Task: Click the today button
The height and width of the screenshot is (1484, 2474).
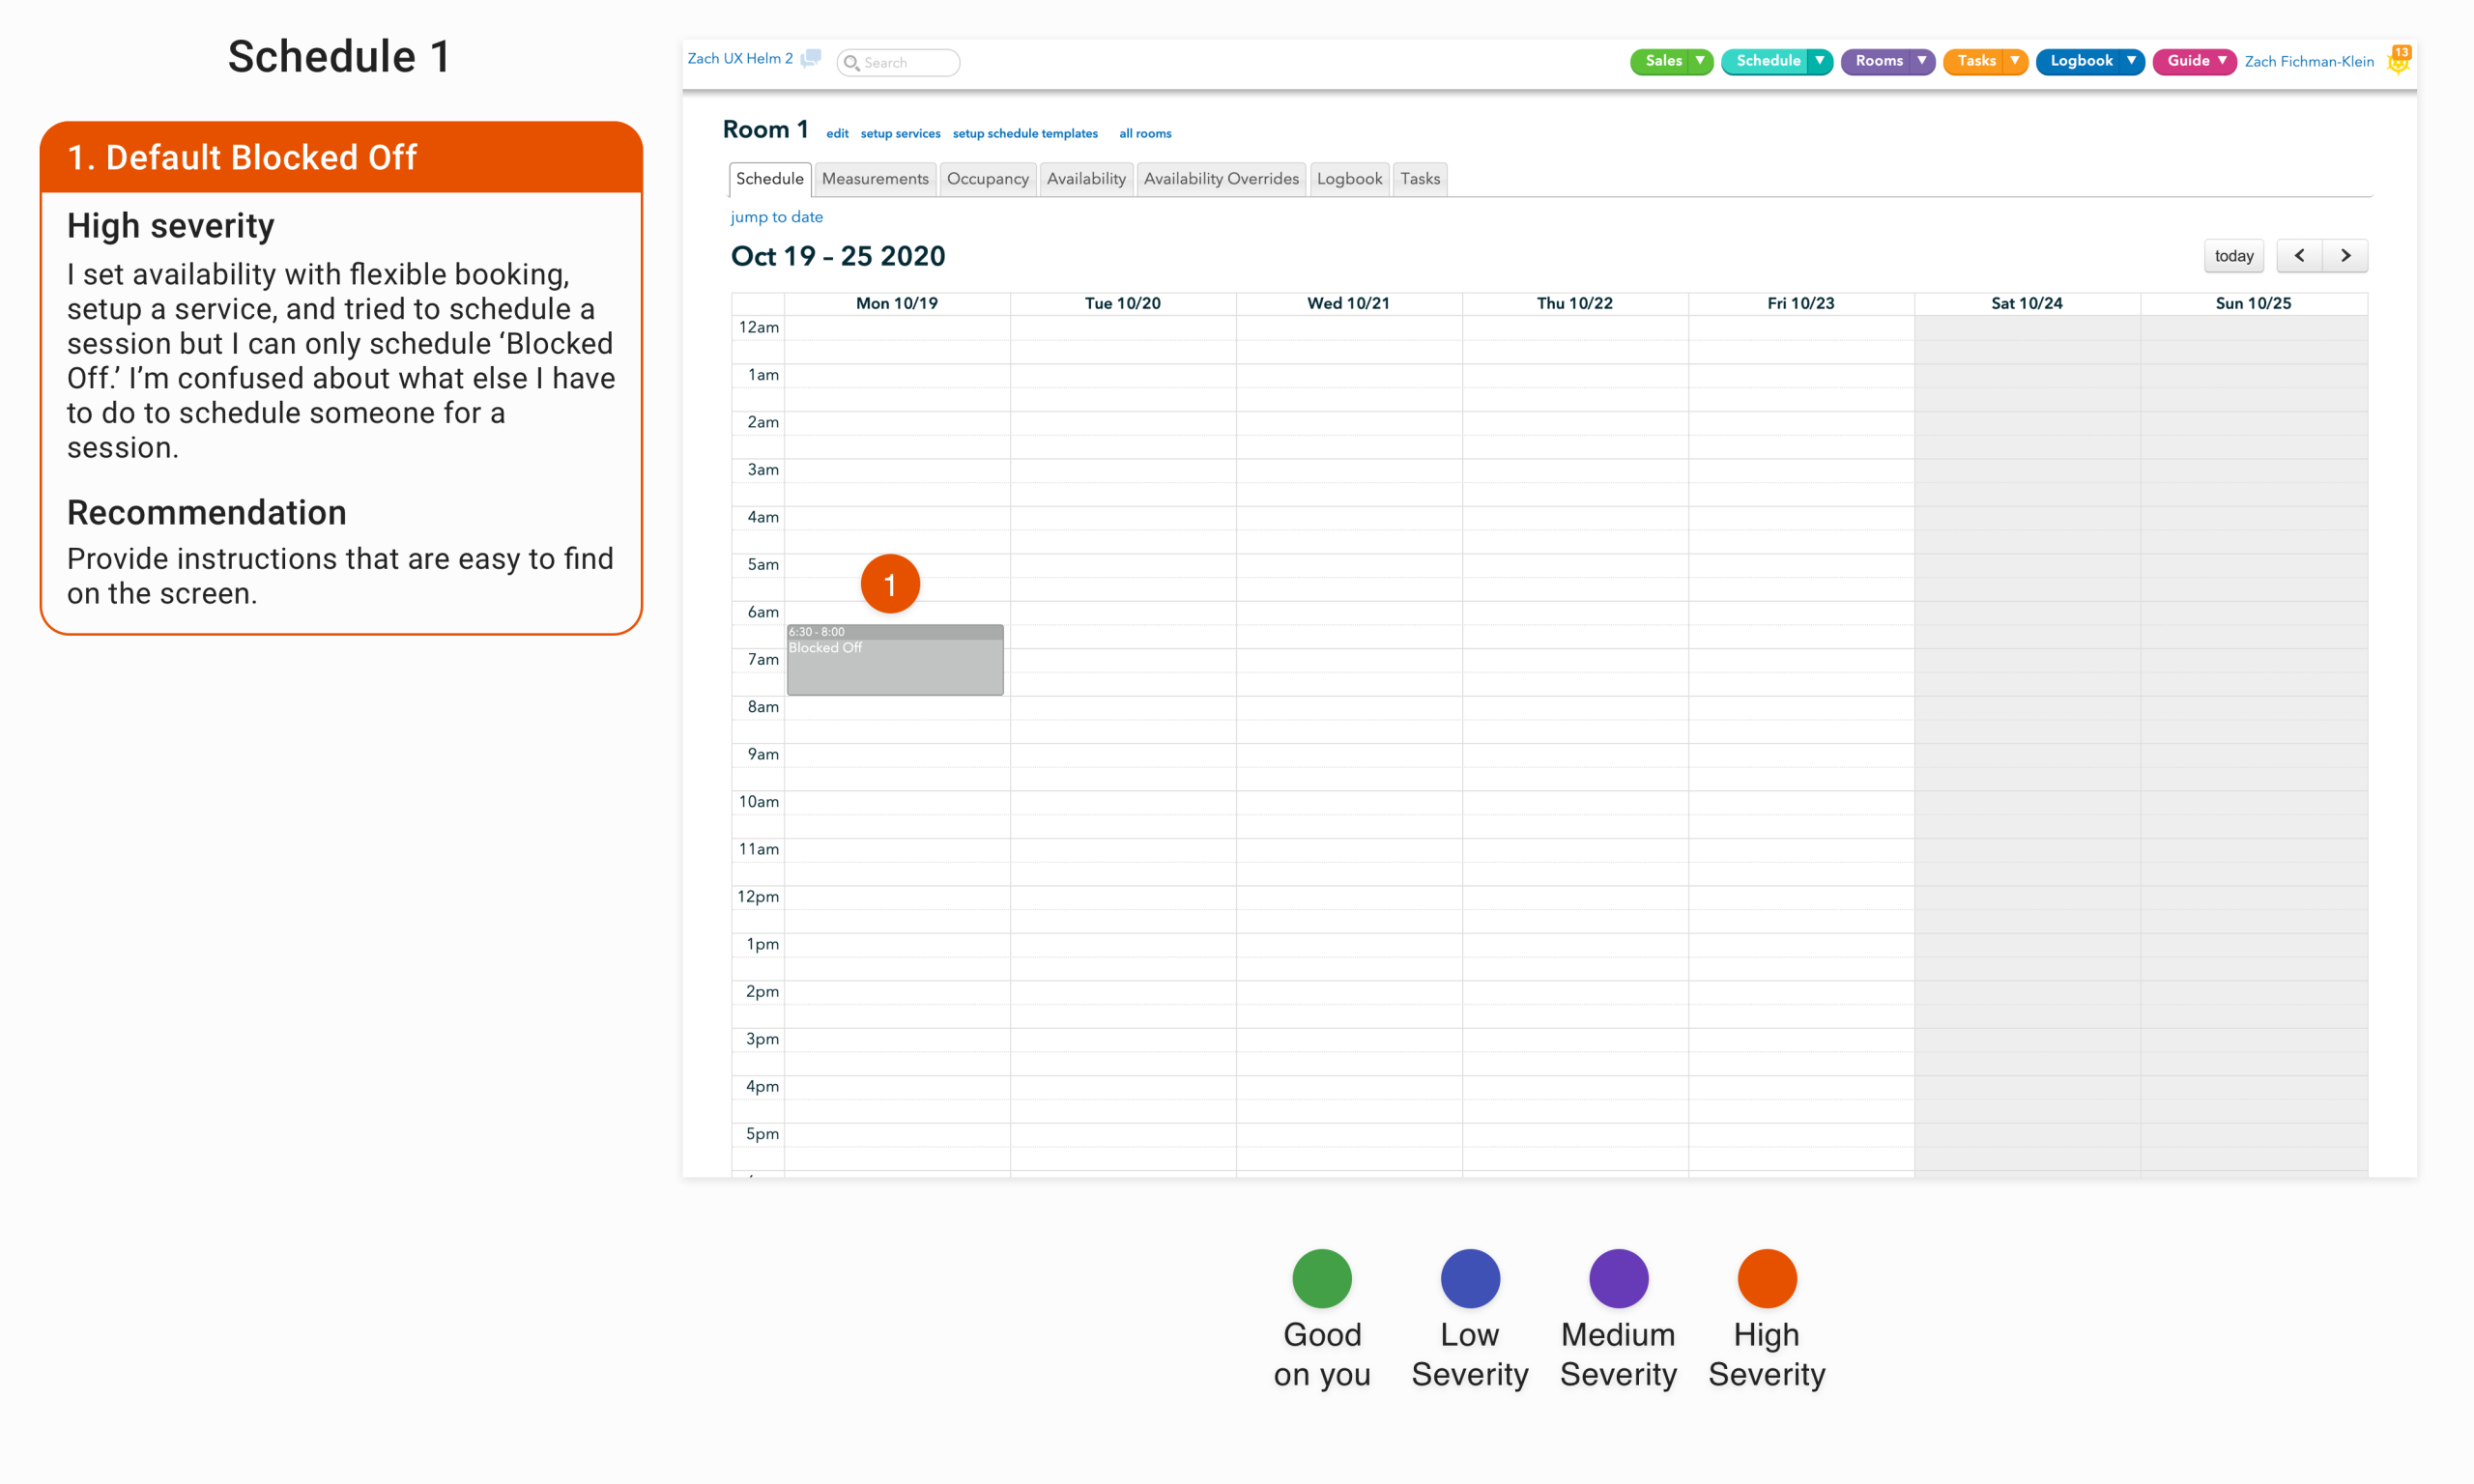Action: (x=2233, y=256)
